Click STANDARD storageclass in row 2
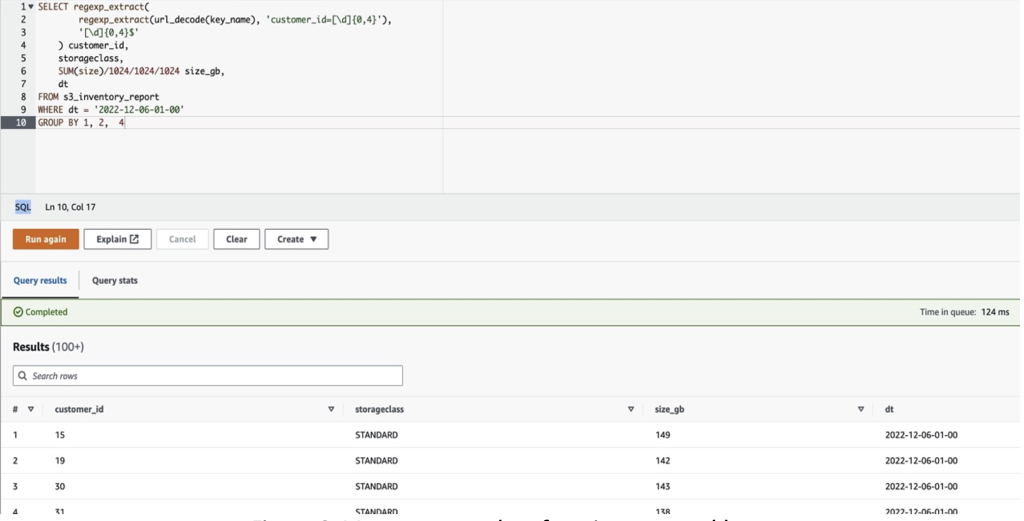The image size is (1024, 521). (376, 460)
